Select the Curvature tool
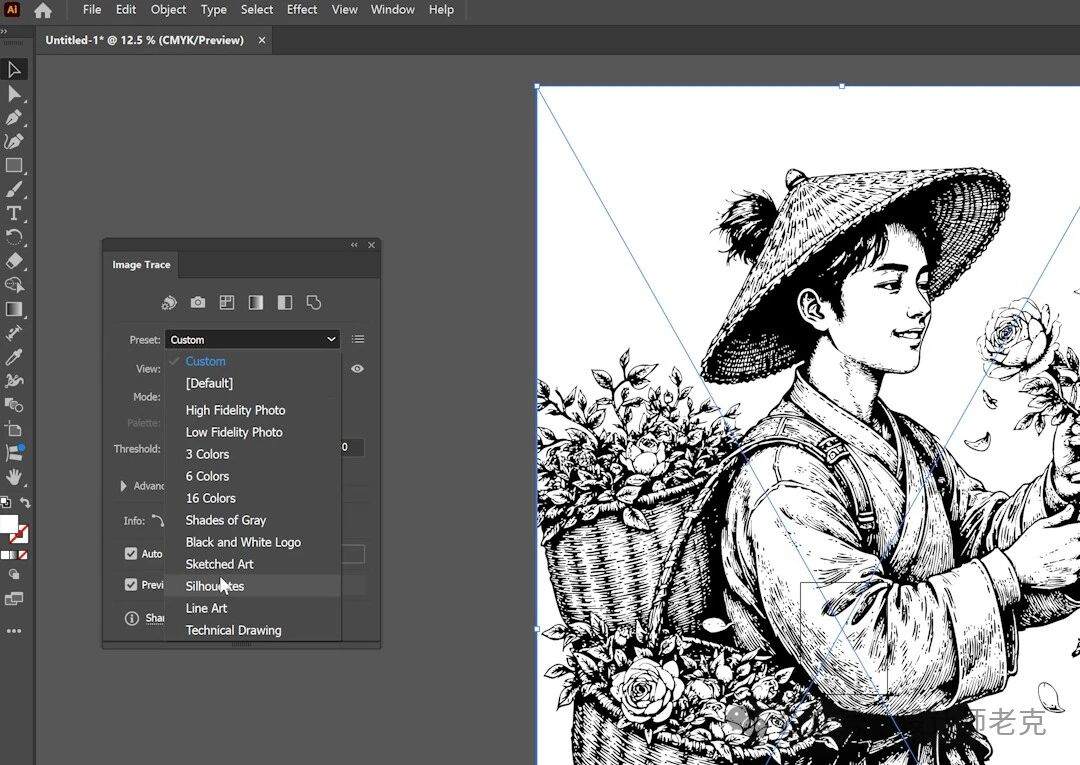The image size is (1080, 765). [x=14, y=141]
